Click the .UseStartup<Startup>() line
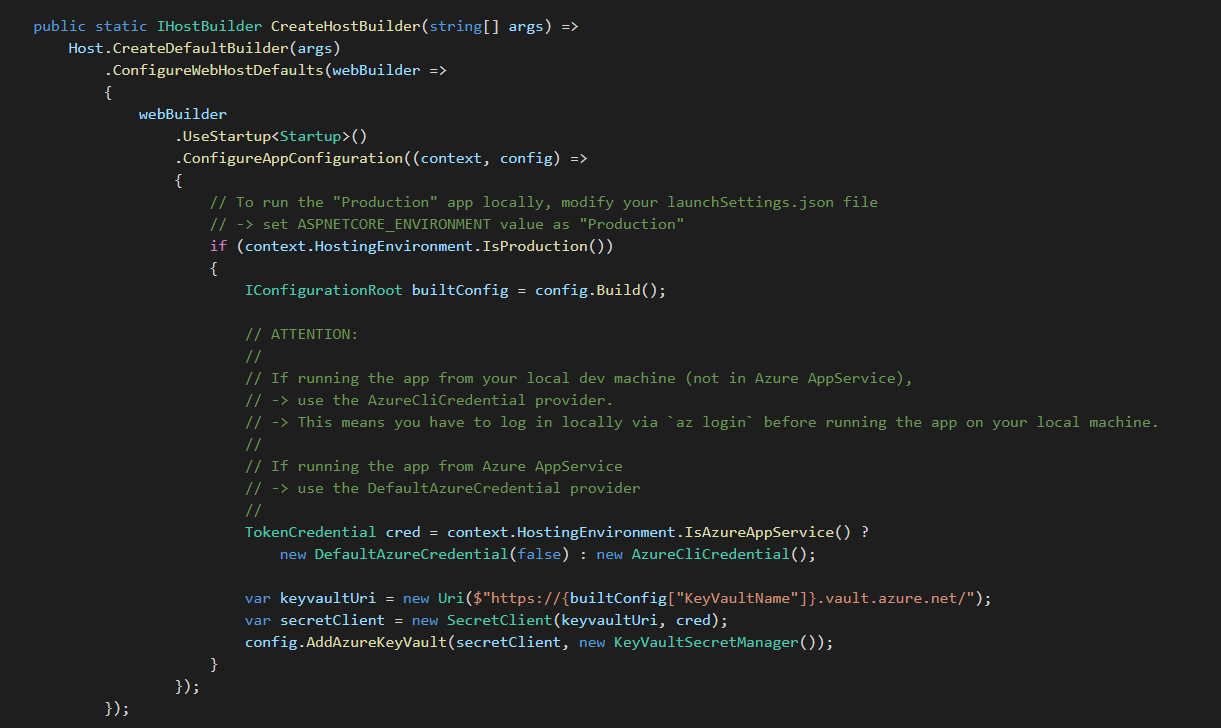1221x728 pixels. [271, 136]
